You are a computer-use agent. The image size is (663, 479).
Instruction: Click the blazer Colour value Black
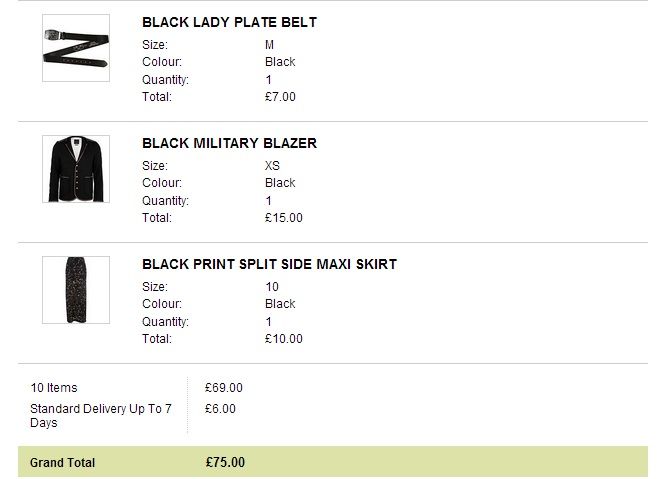click(280, 183)
